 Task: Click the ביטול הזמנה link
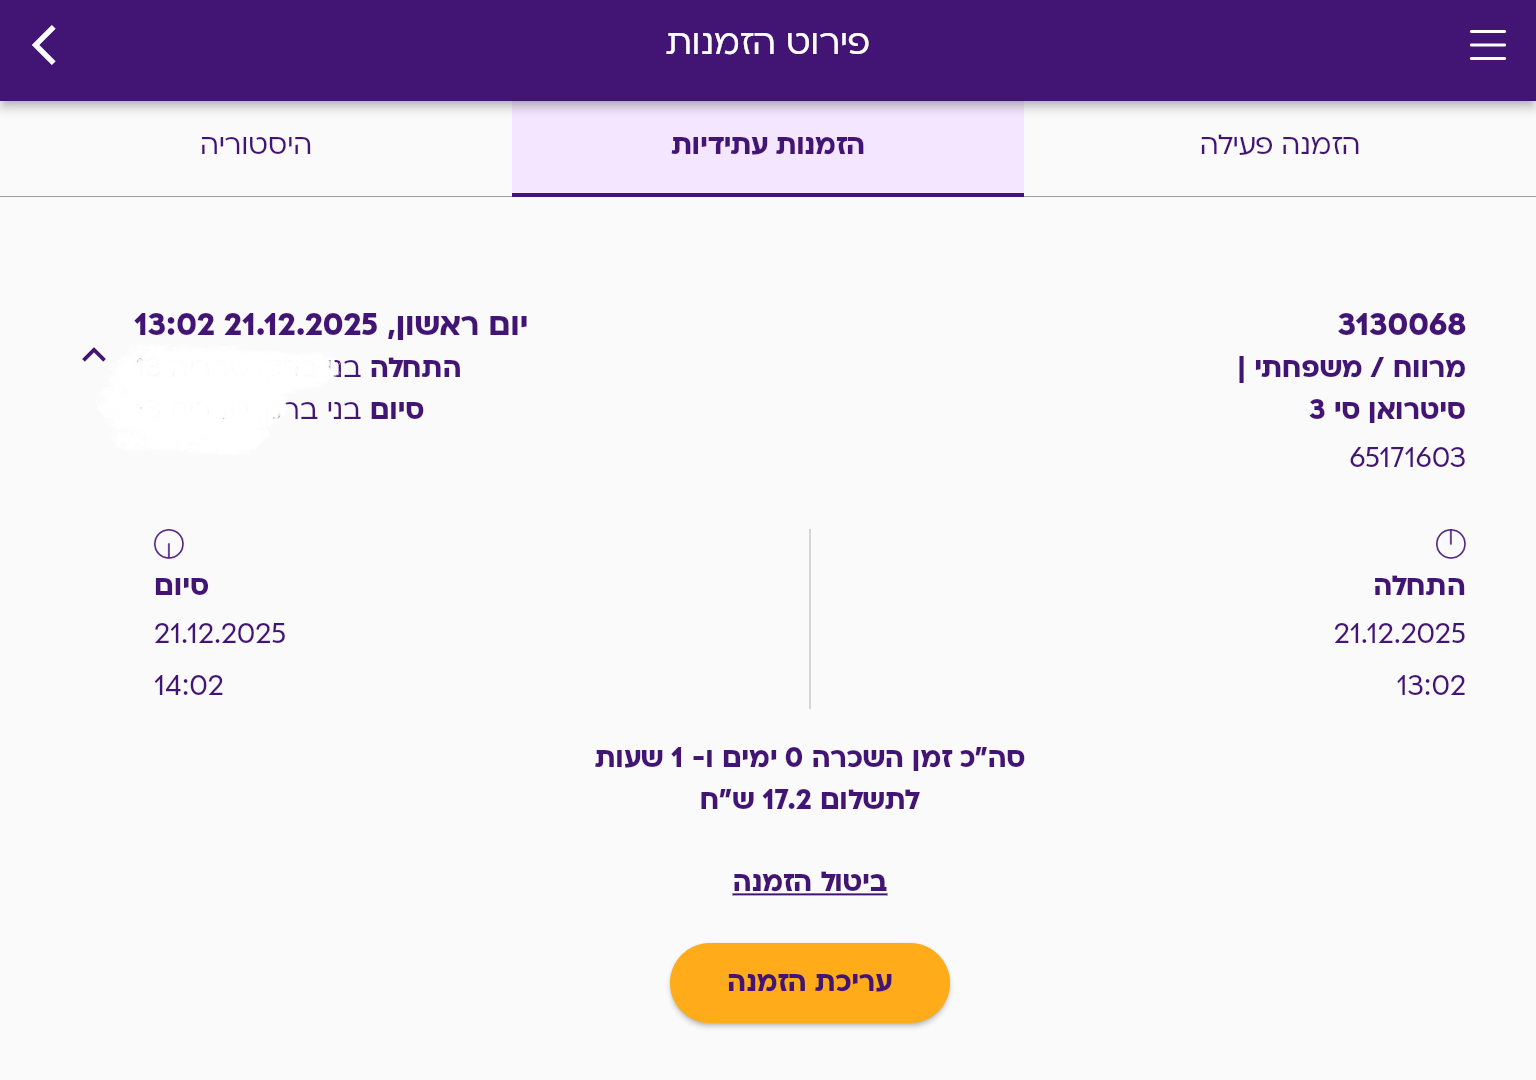[x=809, y=882]
